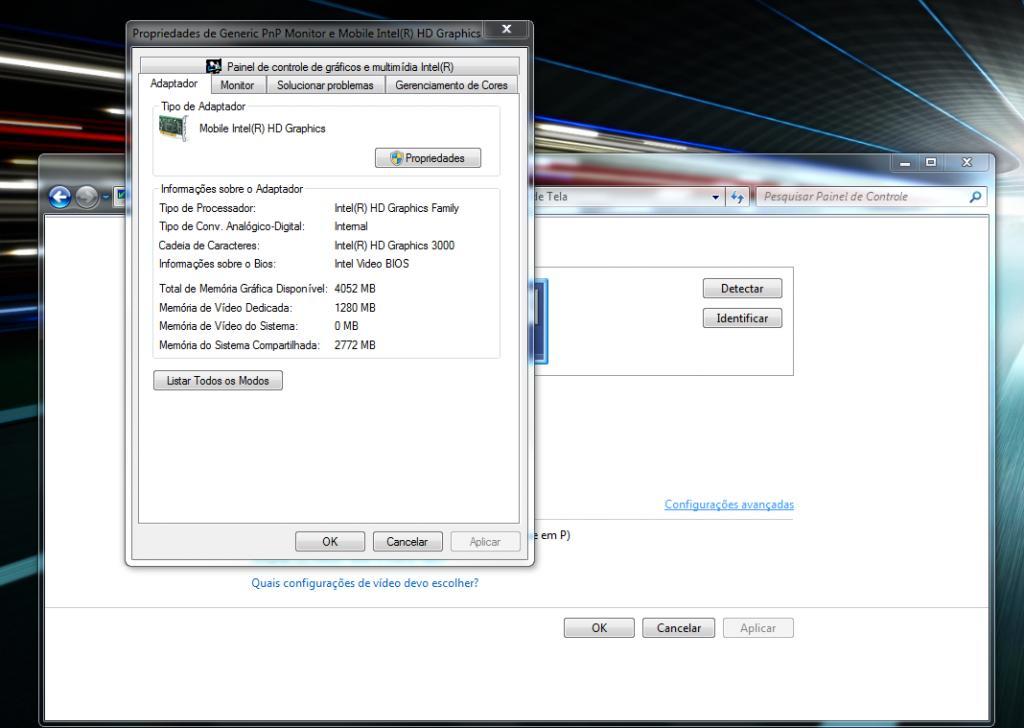Close the Propriedades de Generic PnP Monitor dialog

506,29
